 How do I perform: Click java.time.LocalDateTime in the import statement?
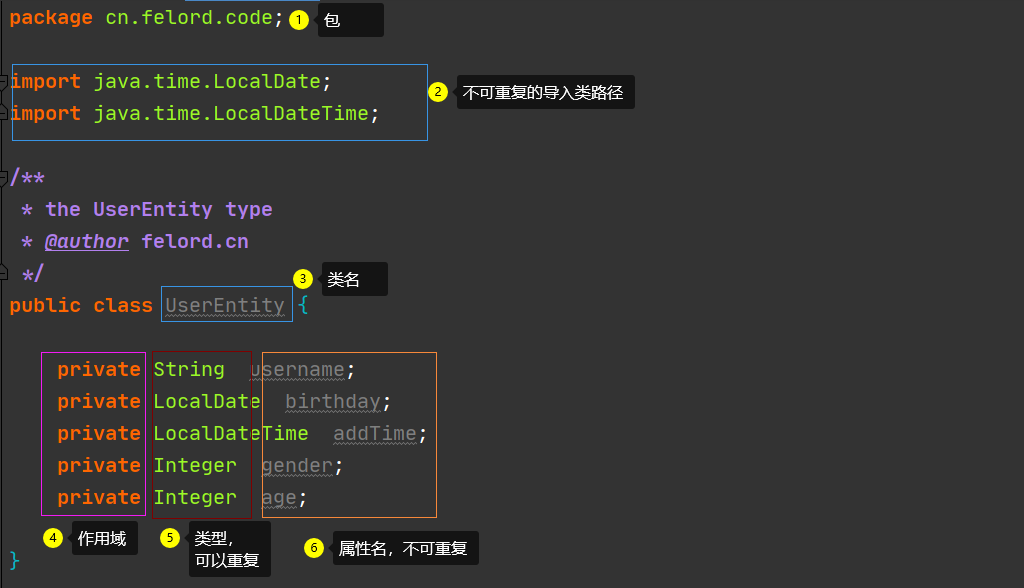pyautogui.click(x=230, y=114)
